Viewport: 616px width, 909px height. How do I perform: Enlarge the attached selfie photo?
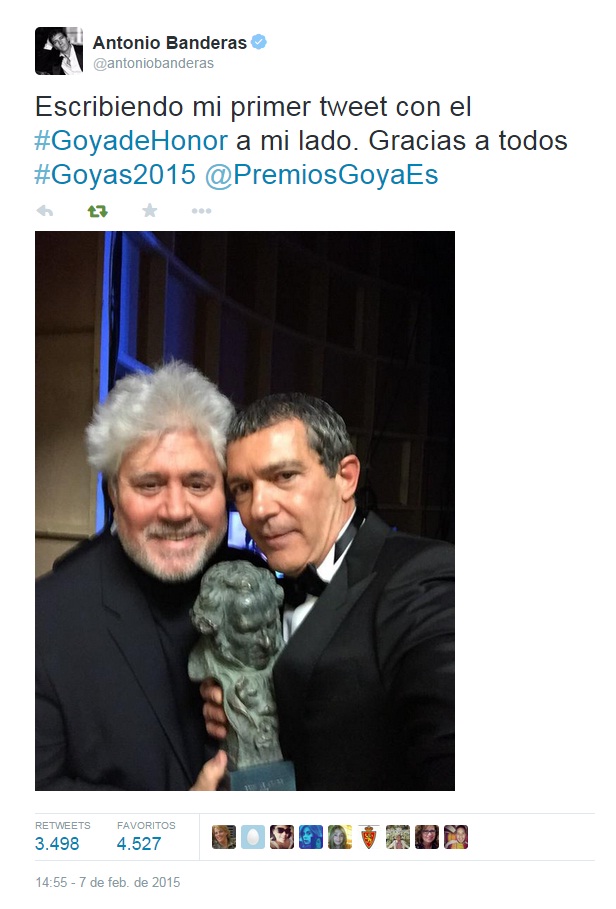click(245, 511)
